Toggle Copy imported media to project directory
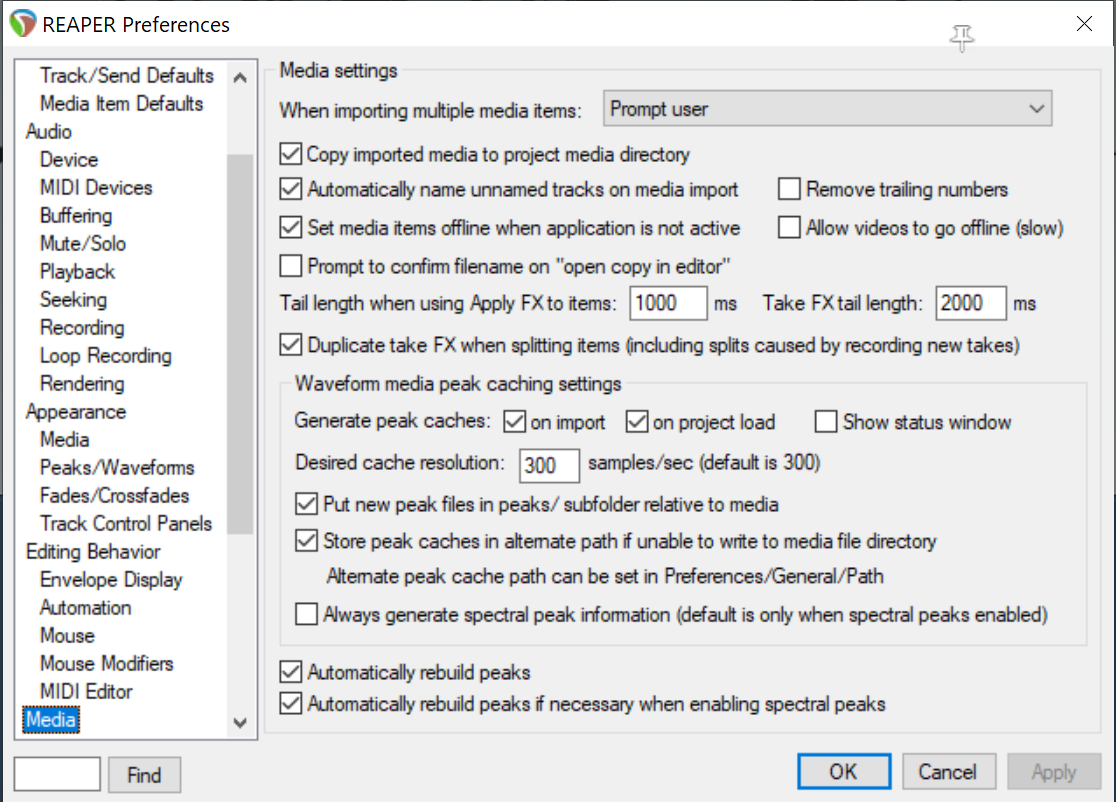 [291, 155]
